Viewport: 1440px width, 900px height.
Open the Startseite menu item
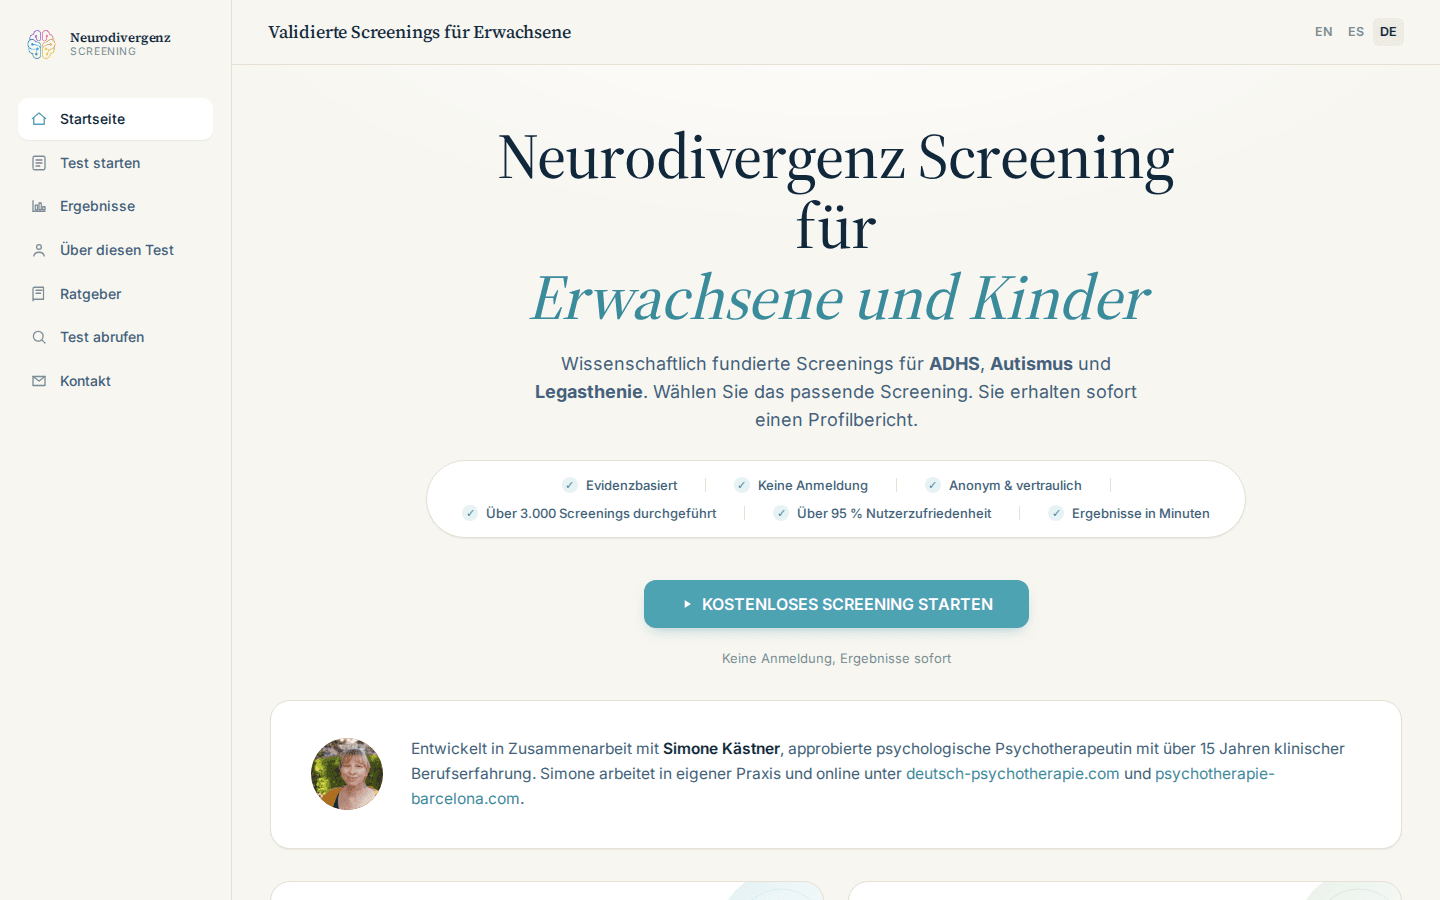115,119
